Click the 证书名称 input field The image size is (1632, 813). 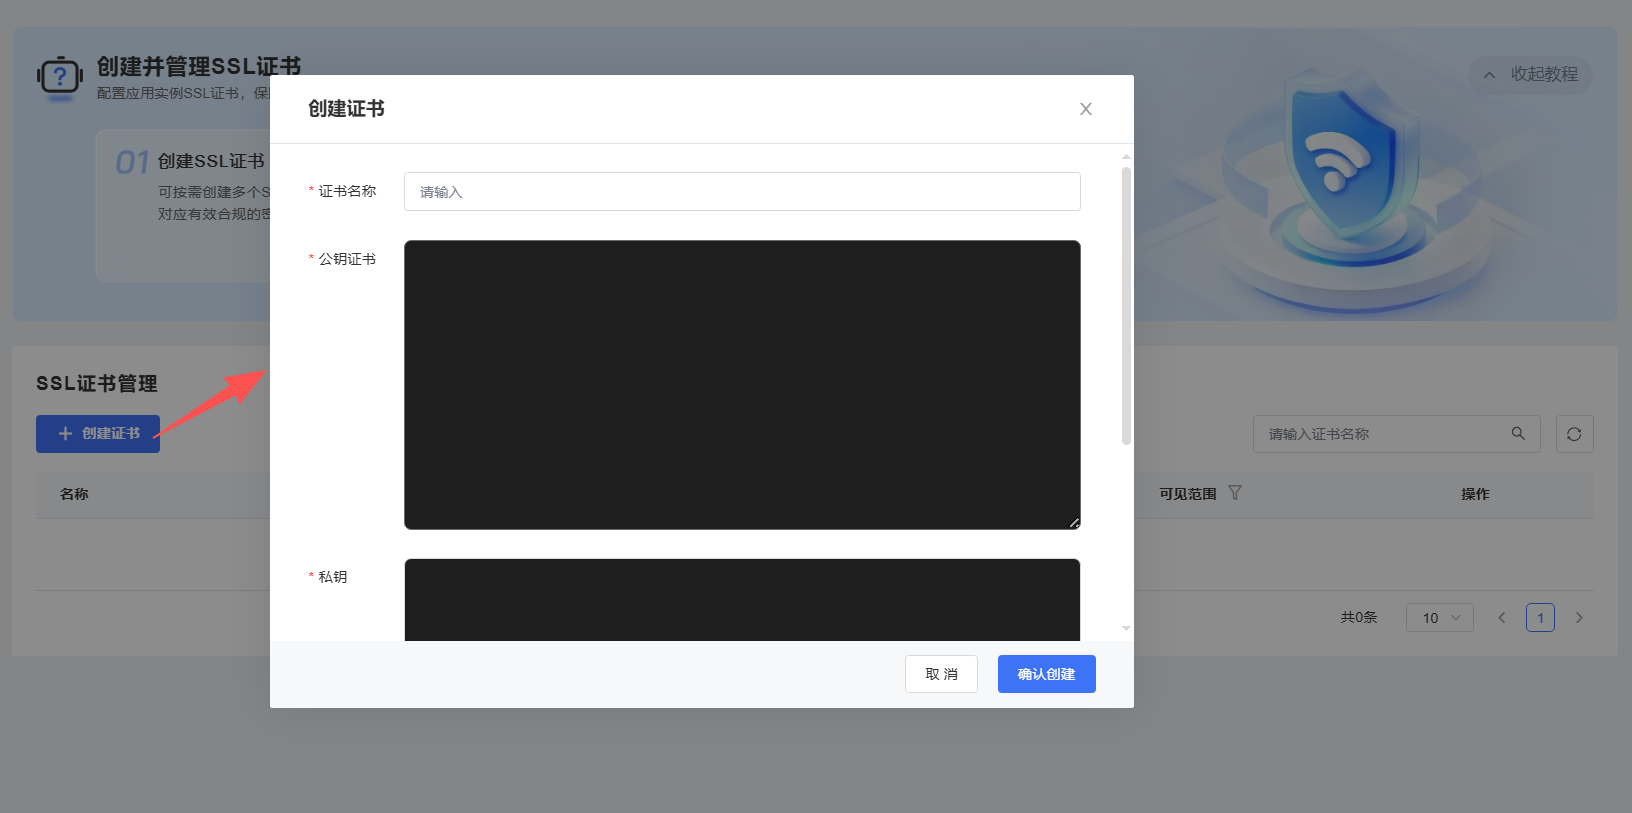[742, 192]
